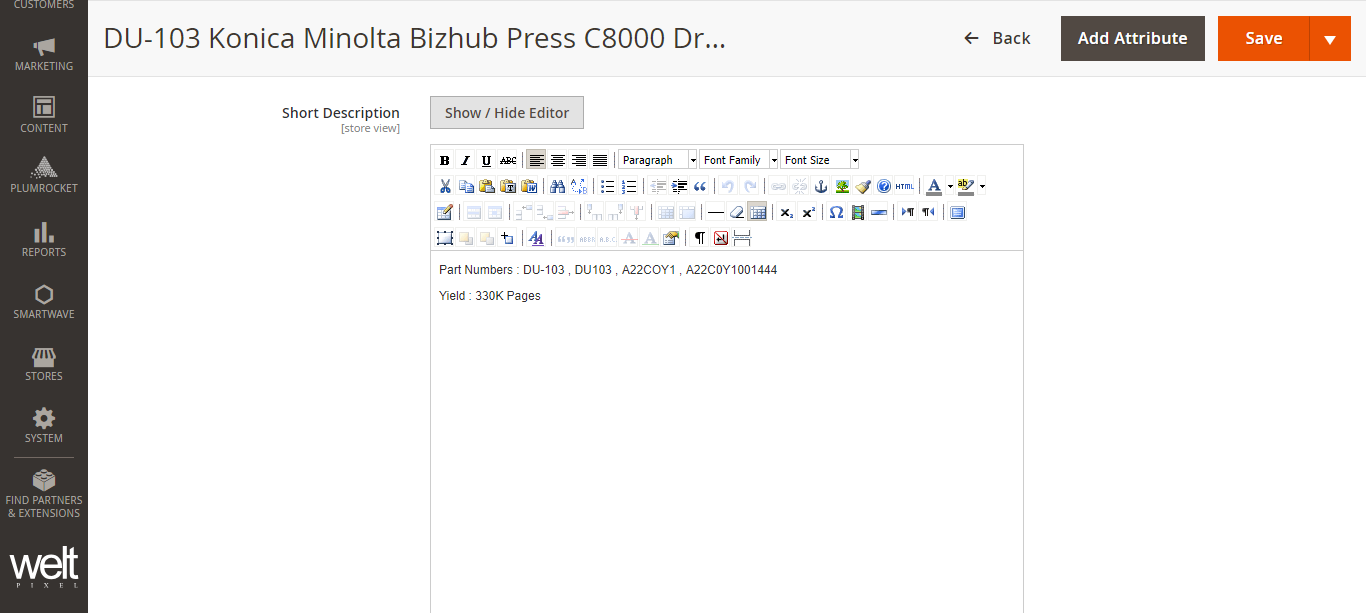Align text right

pyautogui.click(x=579, y=160)
